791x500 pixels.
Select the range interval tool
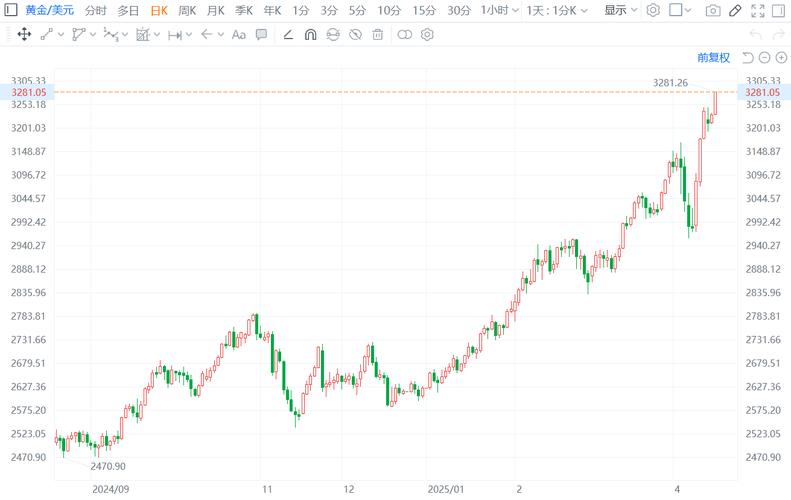175,35
